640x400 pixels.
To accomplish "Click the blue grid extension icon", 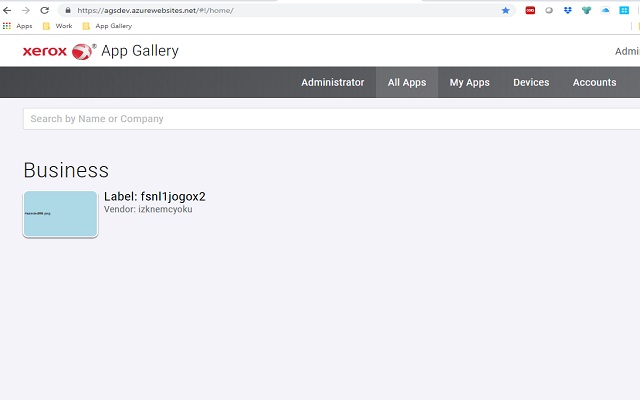I will (624, 10).
